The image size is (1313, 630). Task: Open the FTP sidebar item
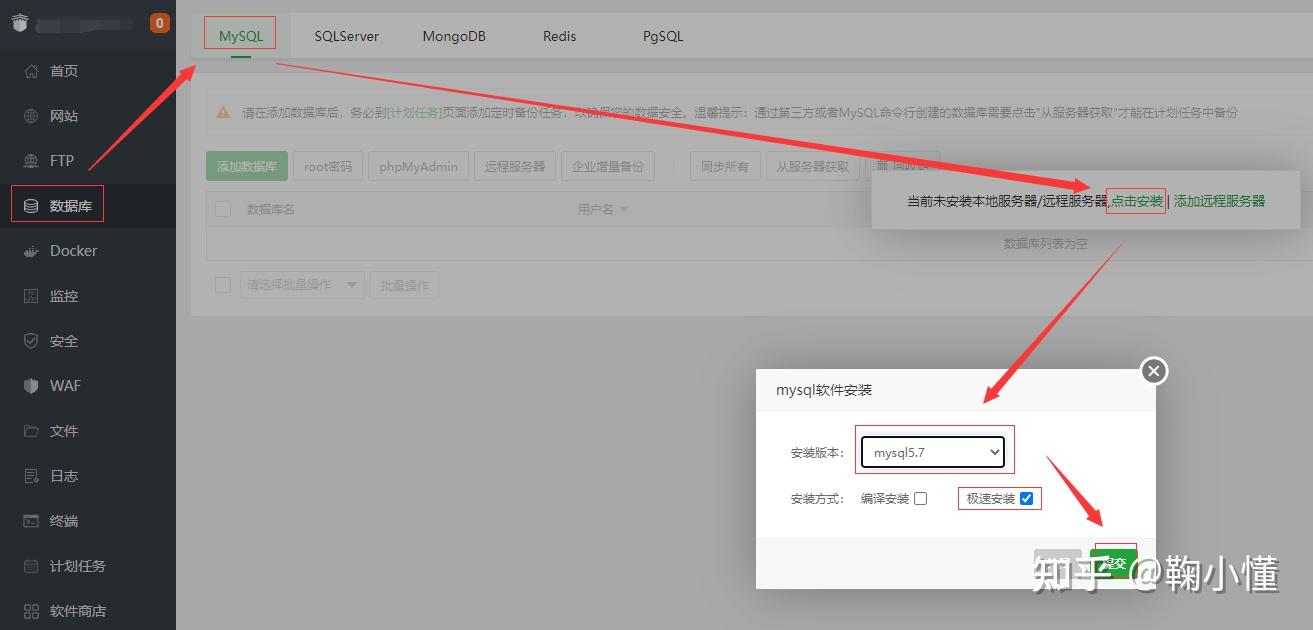(x=87, y=161)
